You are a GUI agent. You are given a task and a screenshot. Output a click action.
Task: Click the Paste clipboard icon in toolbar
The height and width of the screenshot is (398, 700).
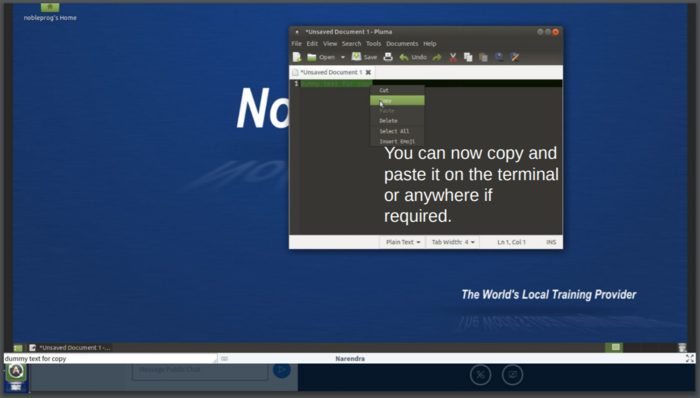click(x=483, y=57)
